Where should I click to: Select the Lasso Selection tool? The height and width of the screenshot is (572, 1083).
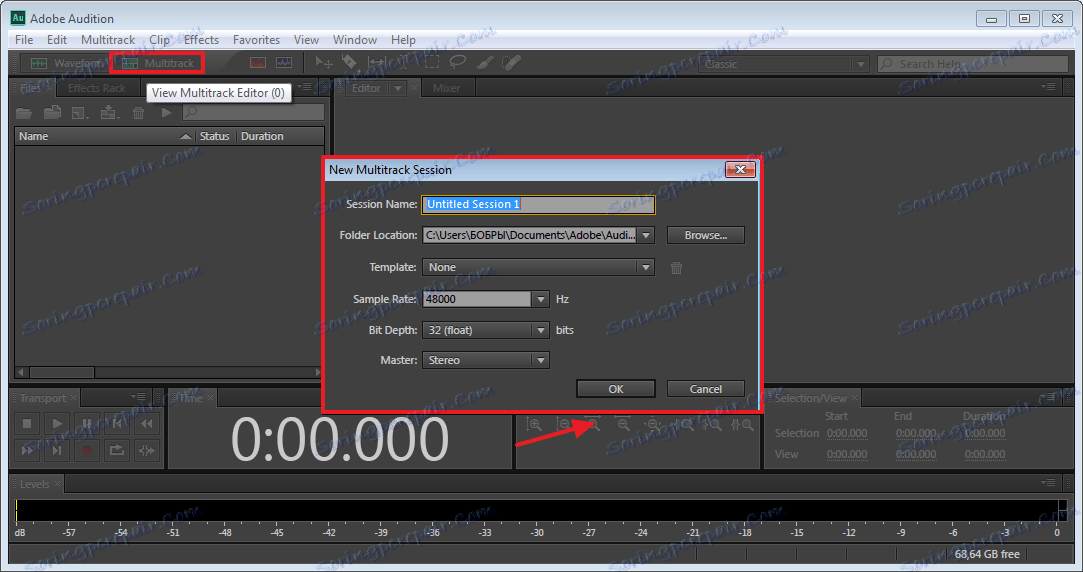coord(457,63)
